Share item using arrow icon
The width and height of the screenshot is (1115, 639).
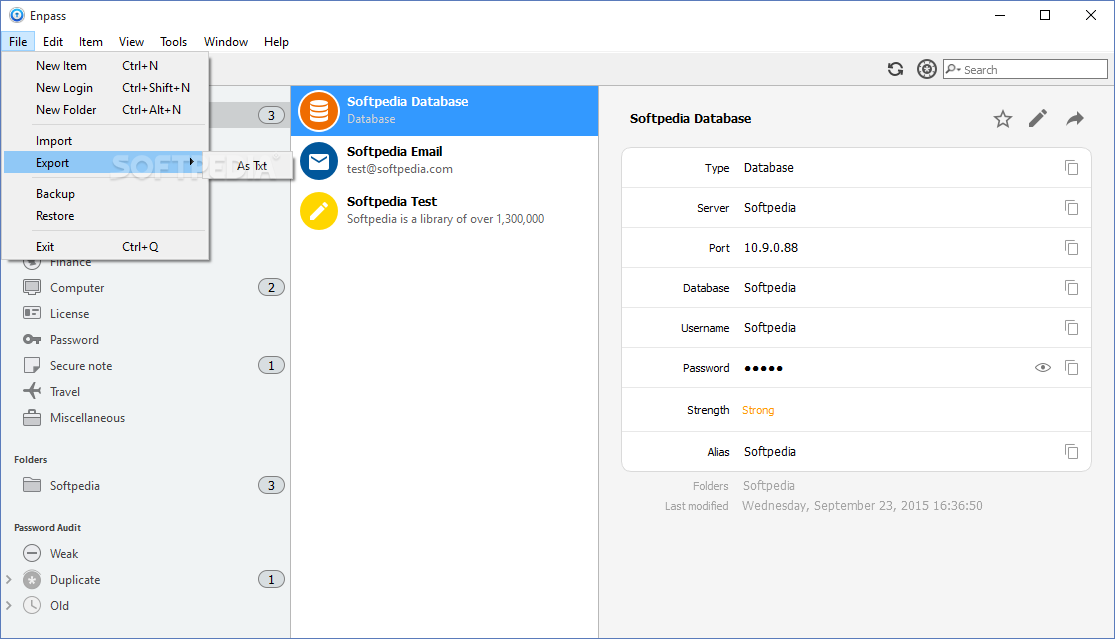click(1075, 119)
